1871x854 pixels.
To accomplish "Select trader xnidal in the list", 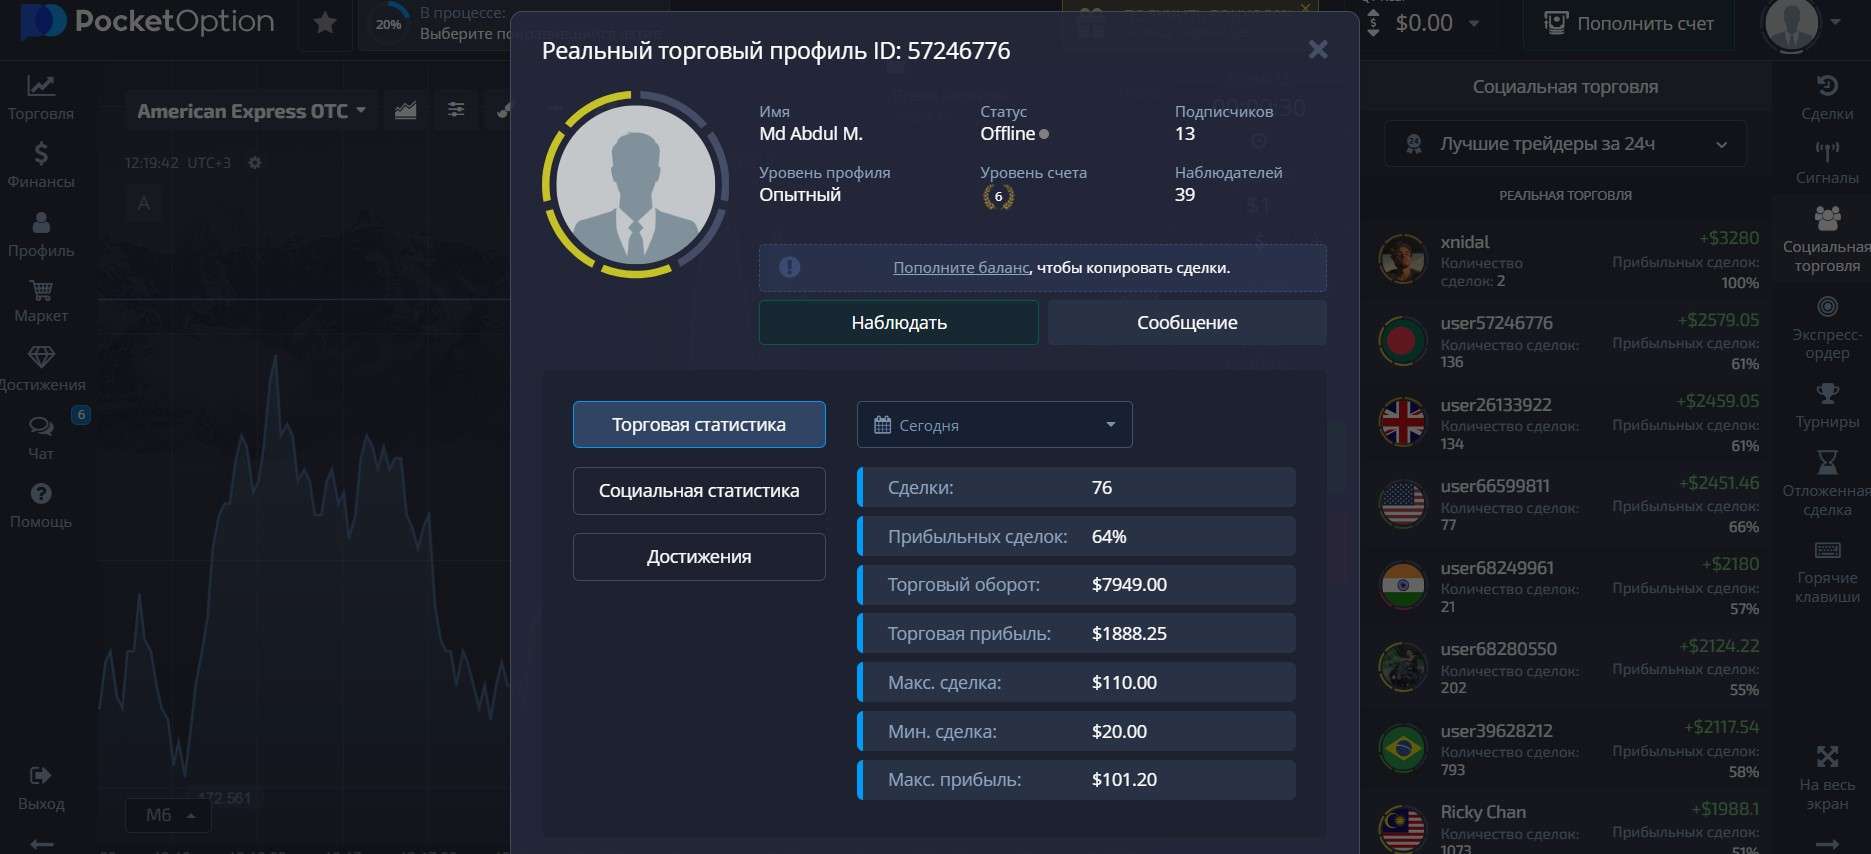I will coord(1565,261).
